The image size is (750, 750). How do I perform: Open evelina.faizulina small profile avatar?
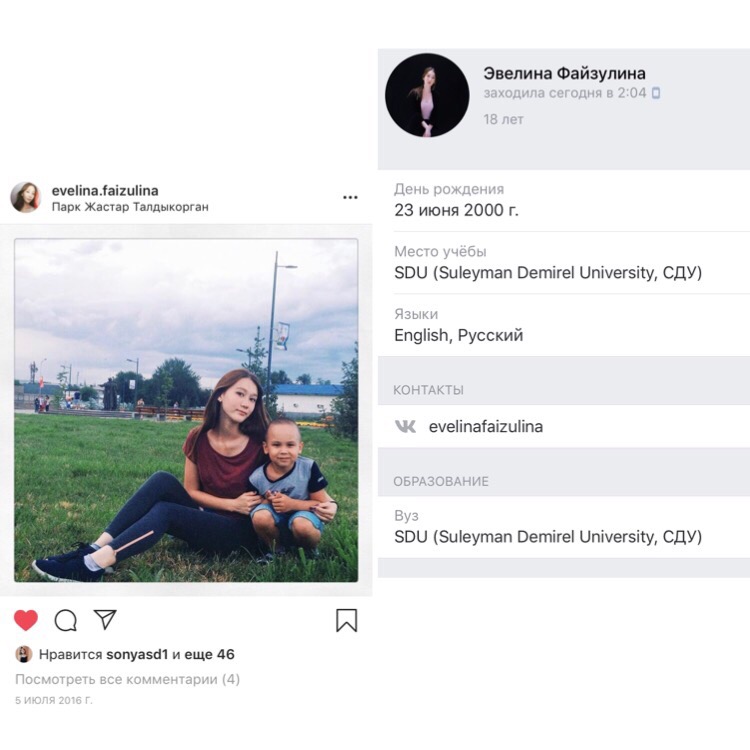pyautogui.click(x=25, y=197)
